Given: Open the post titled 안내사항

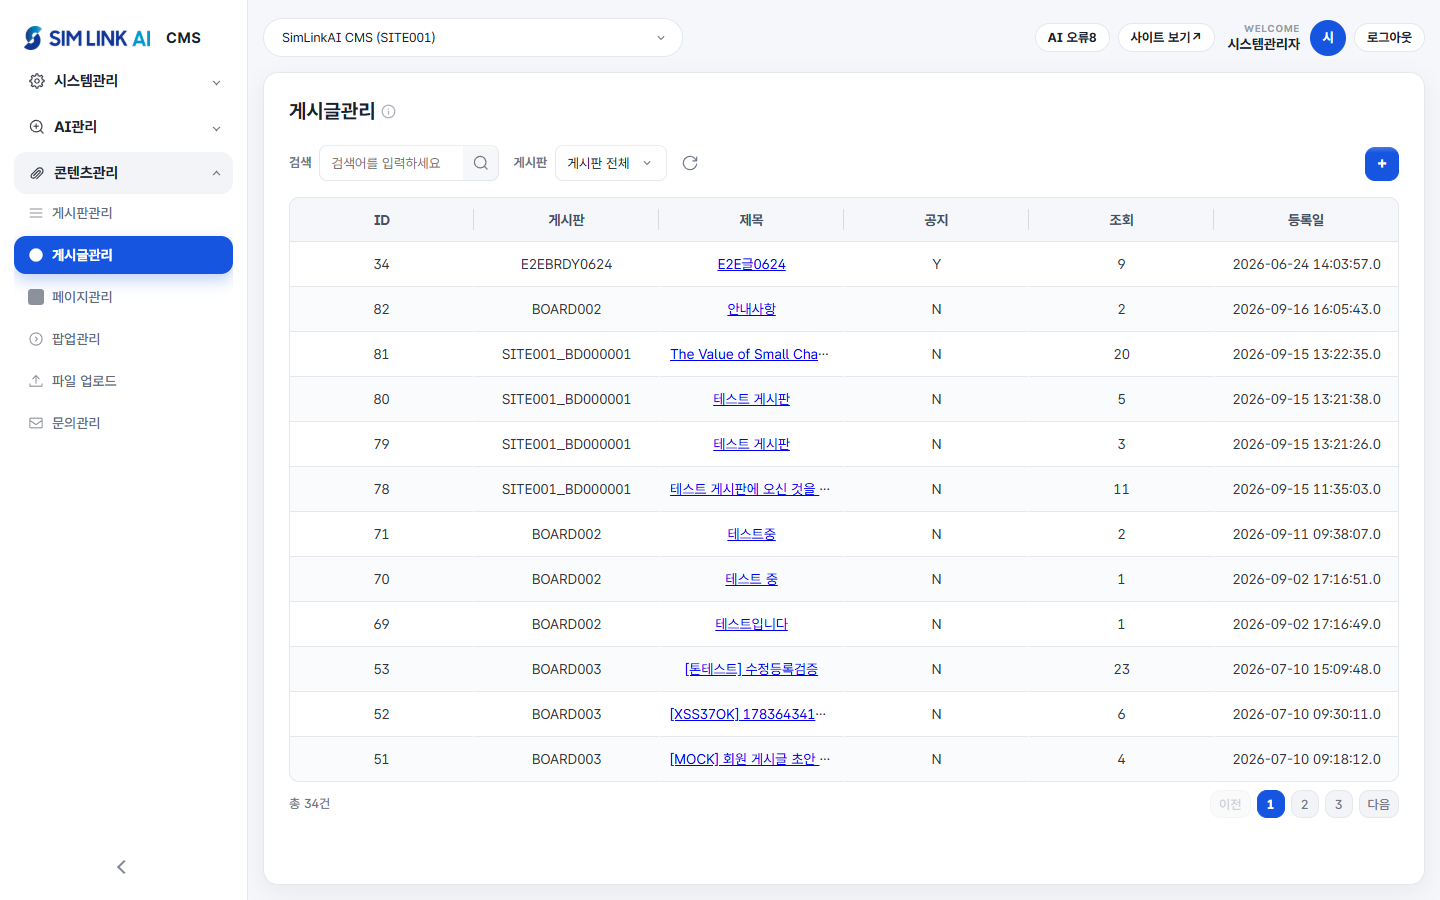Looking at the screenshot, I should tap(751, 309).
